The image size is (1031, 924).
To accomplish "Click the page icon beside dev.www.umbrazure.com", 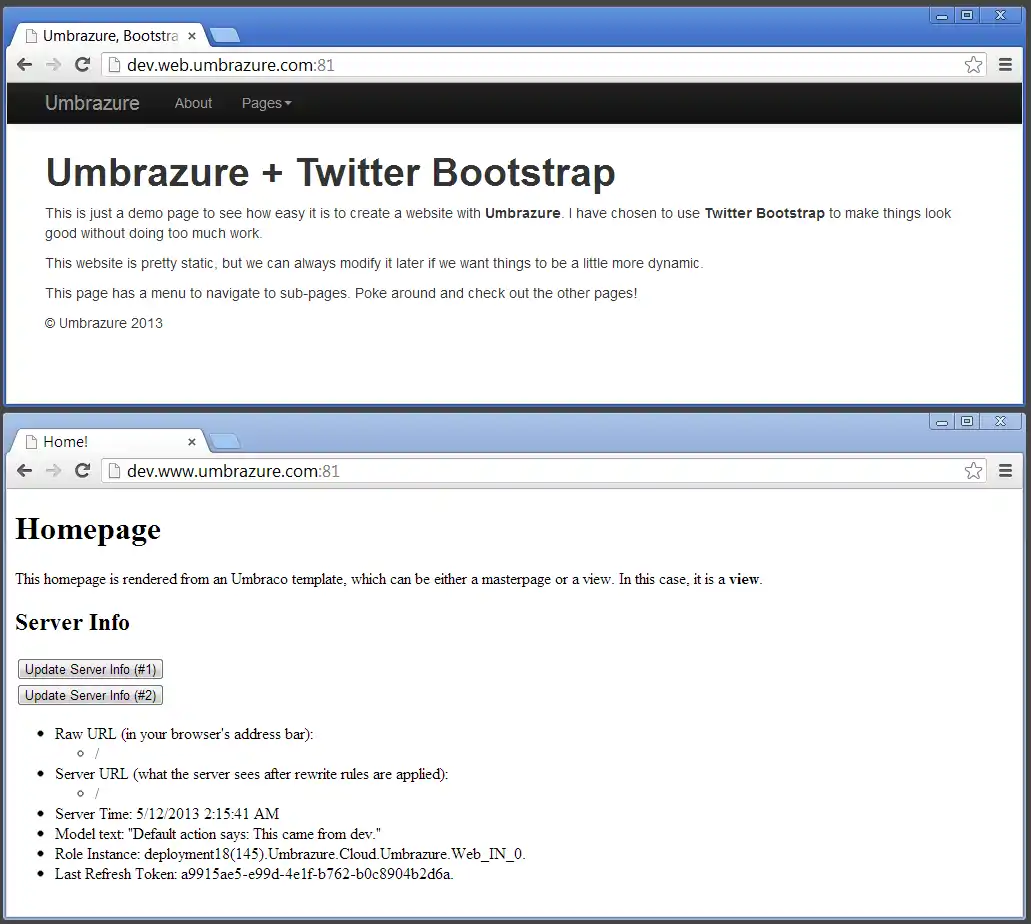I will (x=114, y=471).
